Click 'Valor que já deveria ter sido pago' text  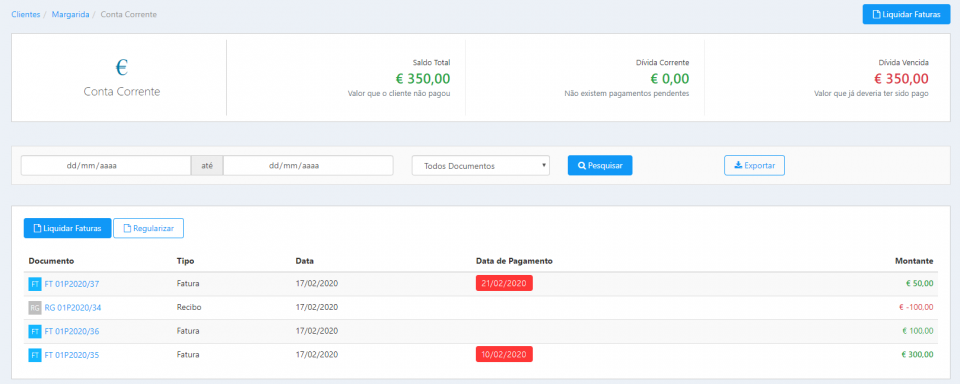click(x=871, y=94)
